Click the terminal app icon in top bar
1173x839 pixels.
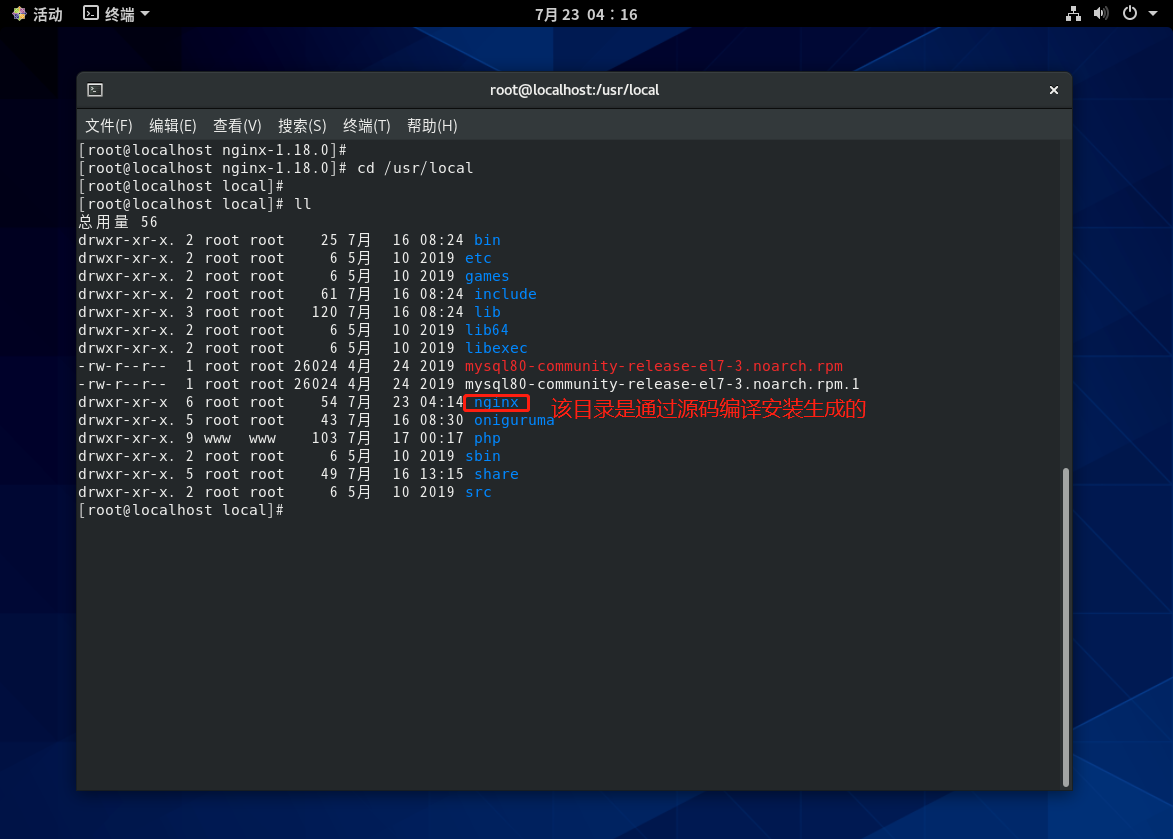91,13
